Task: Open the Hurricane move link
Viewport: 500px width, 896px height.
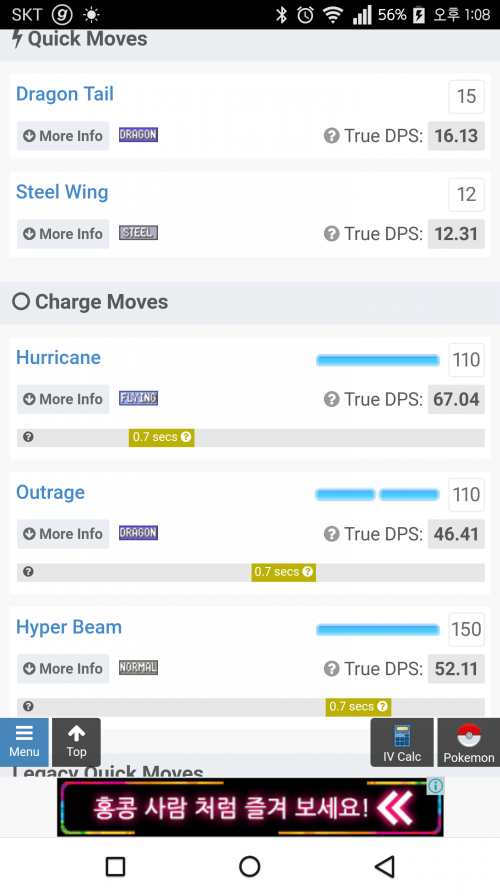Action: [58, 358]
